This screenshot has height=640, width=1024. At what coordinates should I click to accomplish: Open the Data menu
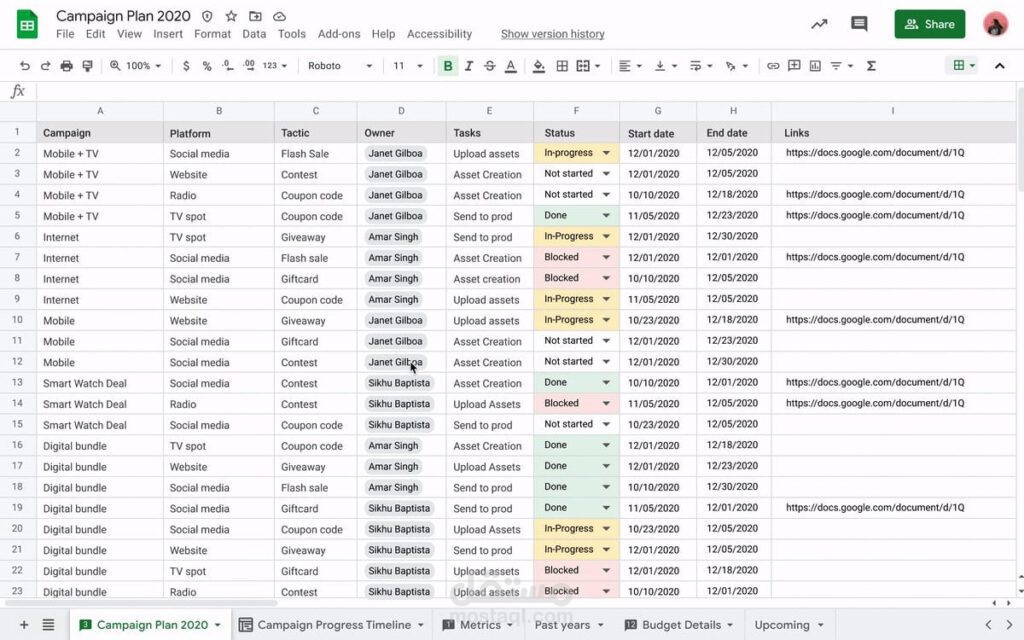[254, 34]
